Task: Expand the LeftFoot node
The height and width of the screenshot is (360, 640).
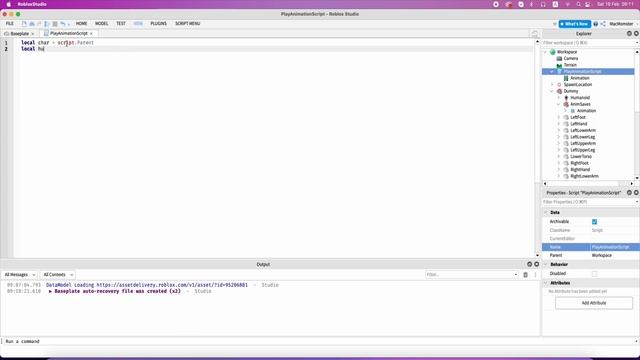Action: click(x=559, y=117)
